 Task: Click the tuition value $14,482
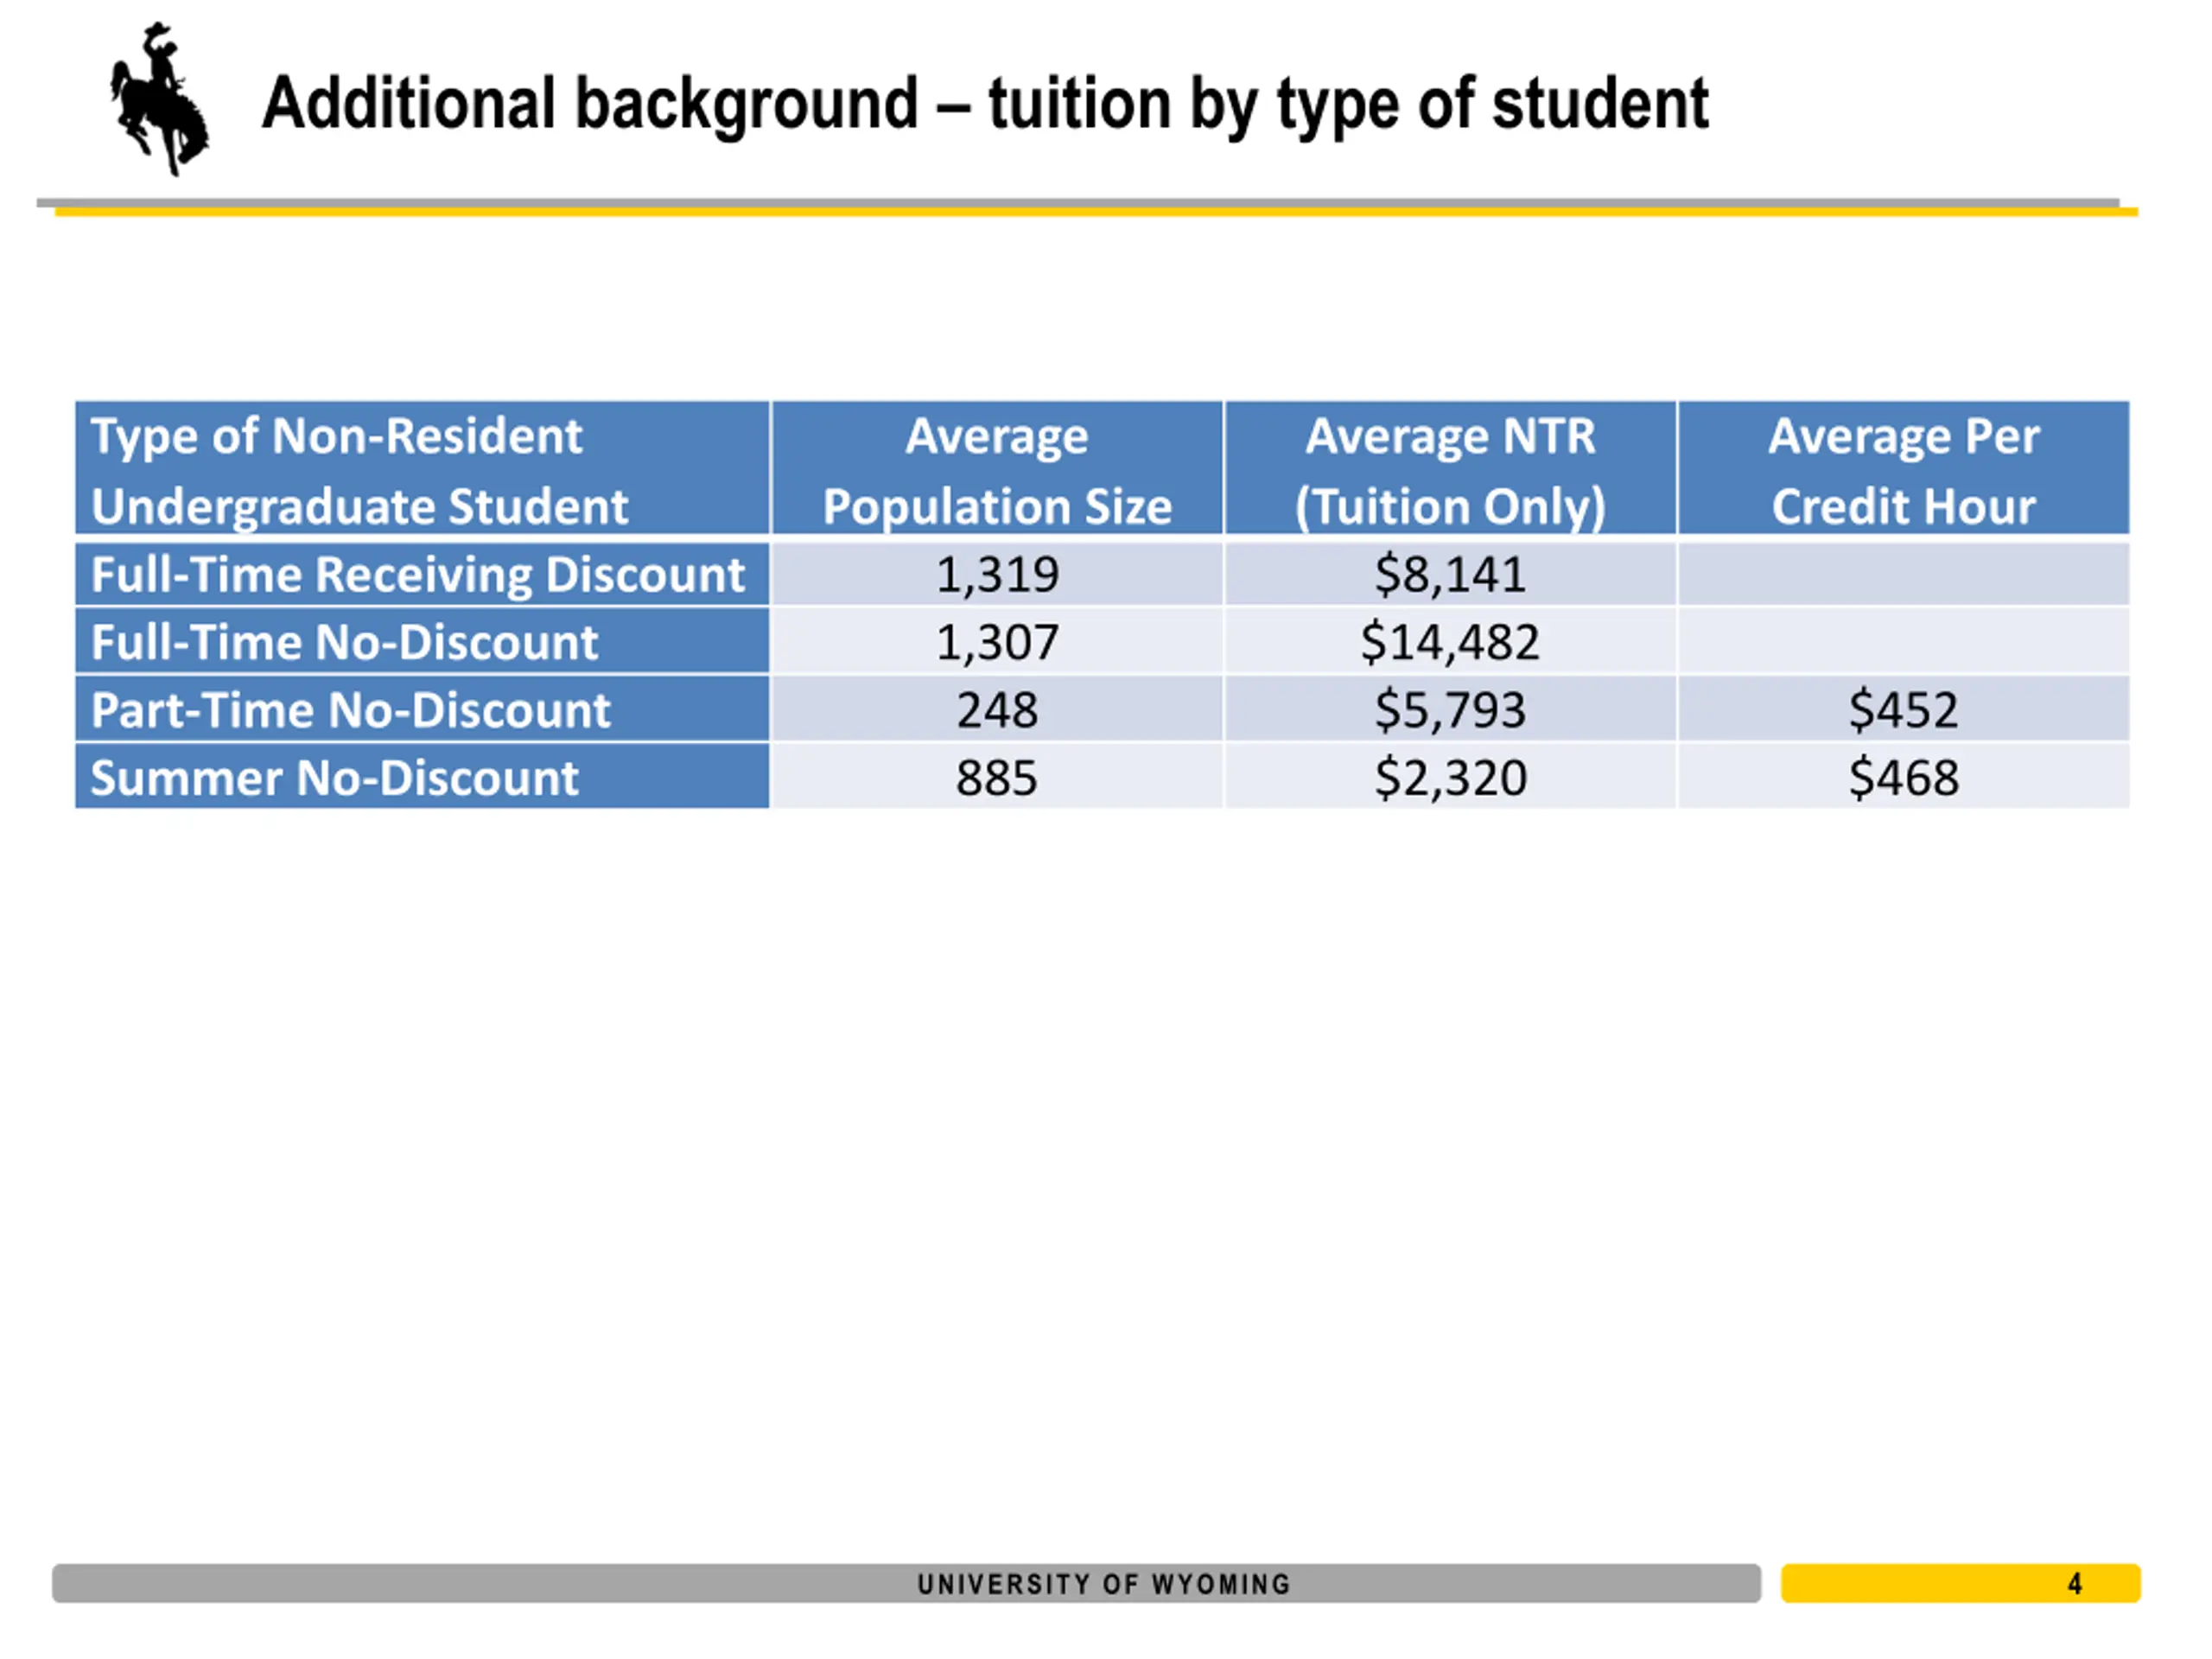click(x=1450, y=642)
